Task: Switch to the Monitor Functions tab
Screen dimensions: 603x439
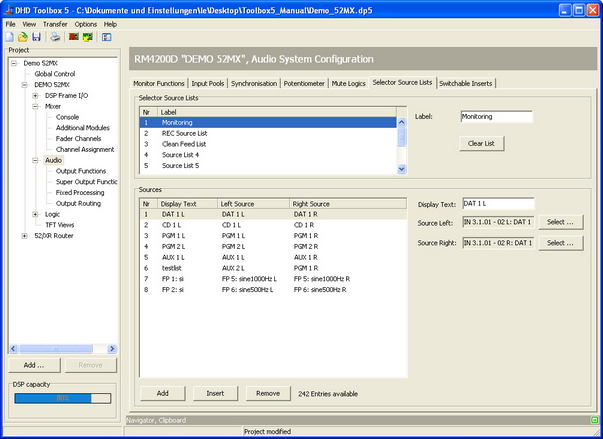Action: click(x=159, y=83)
